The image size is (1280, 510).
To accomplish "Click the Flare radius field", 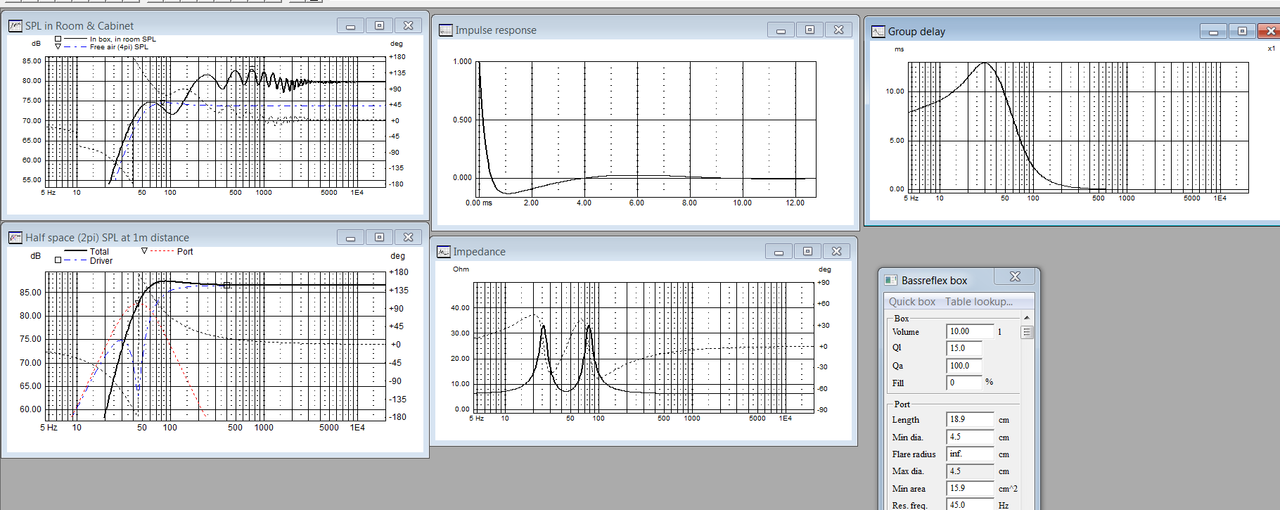I will [969, 454].
